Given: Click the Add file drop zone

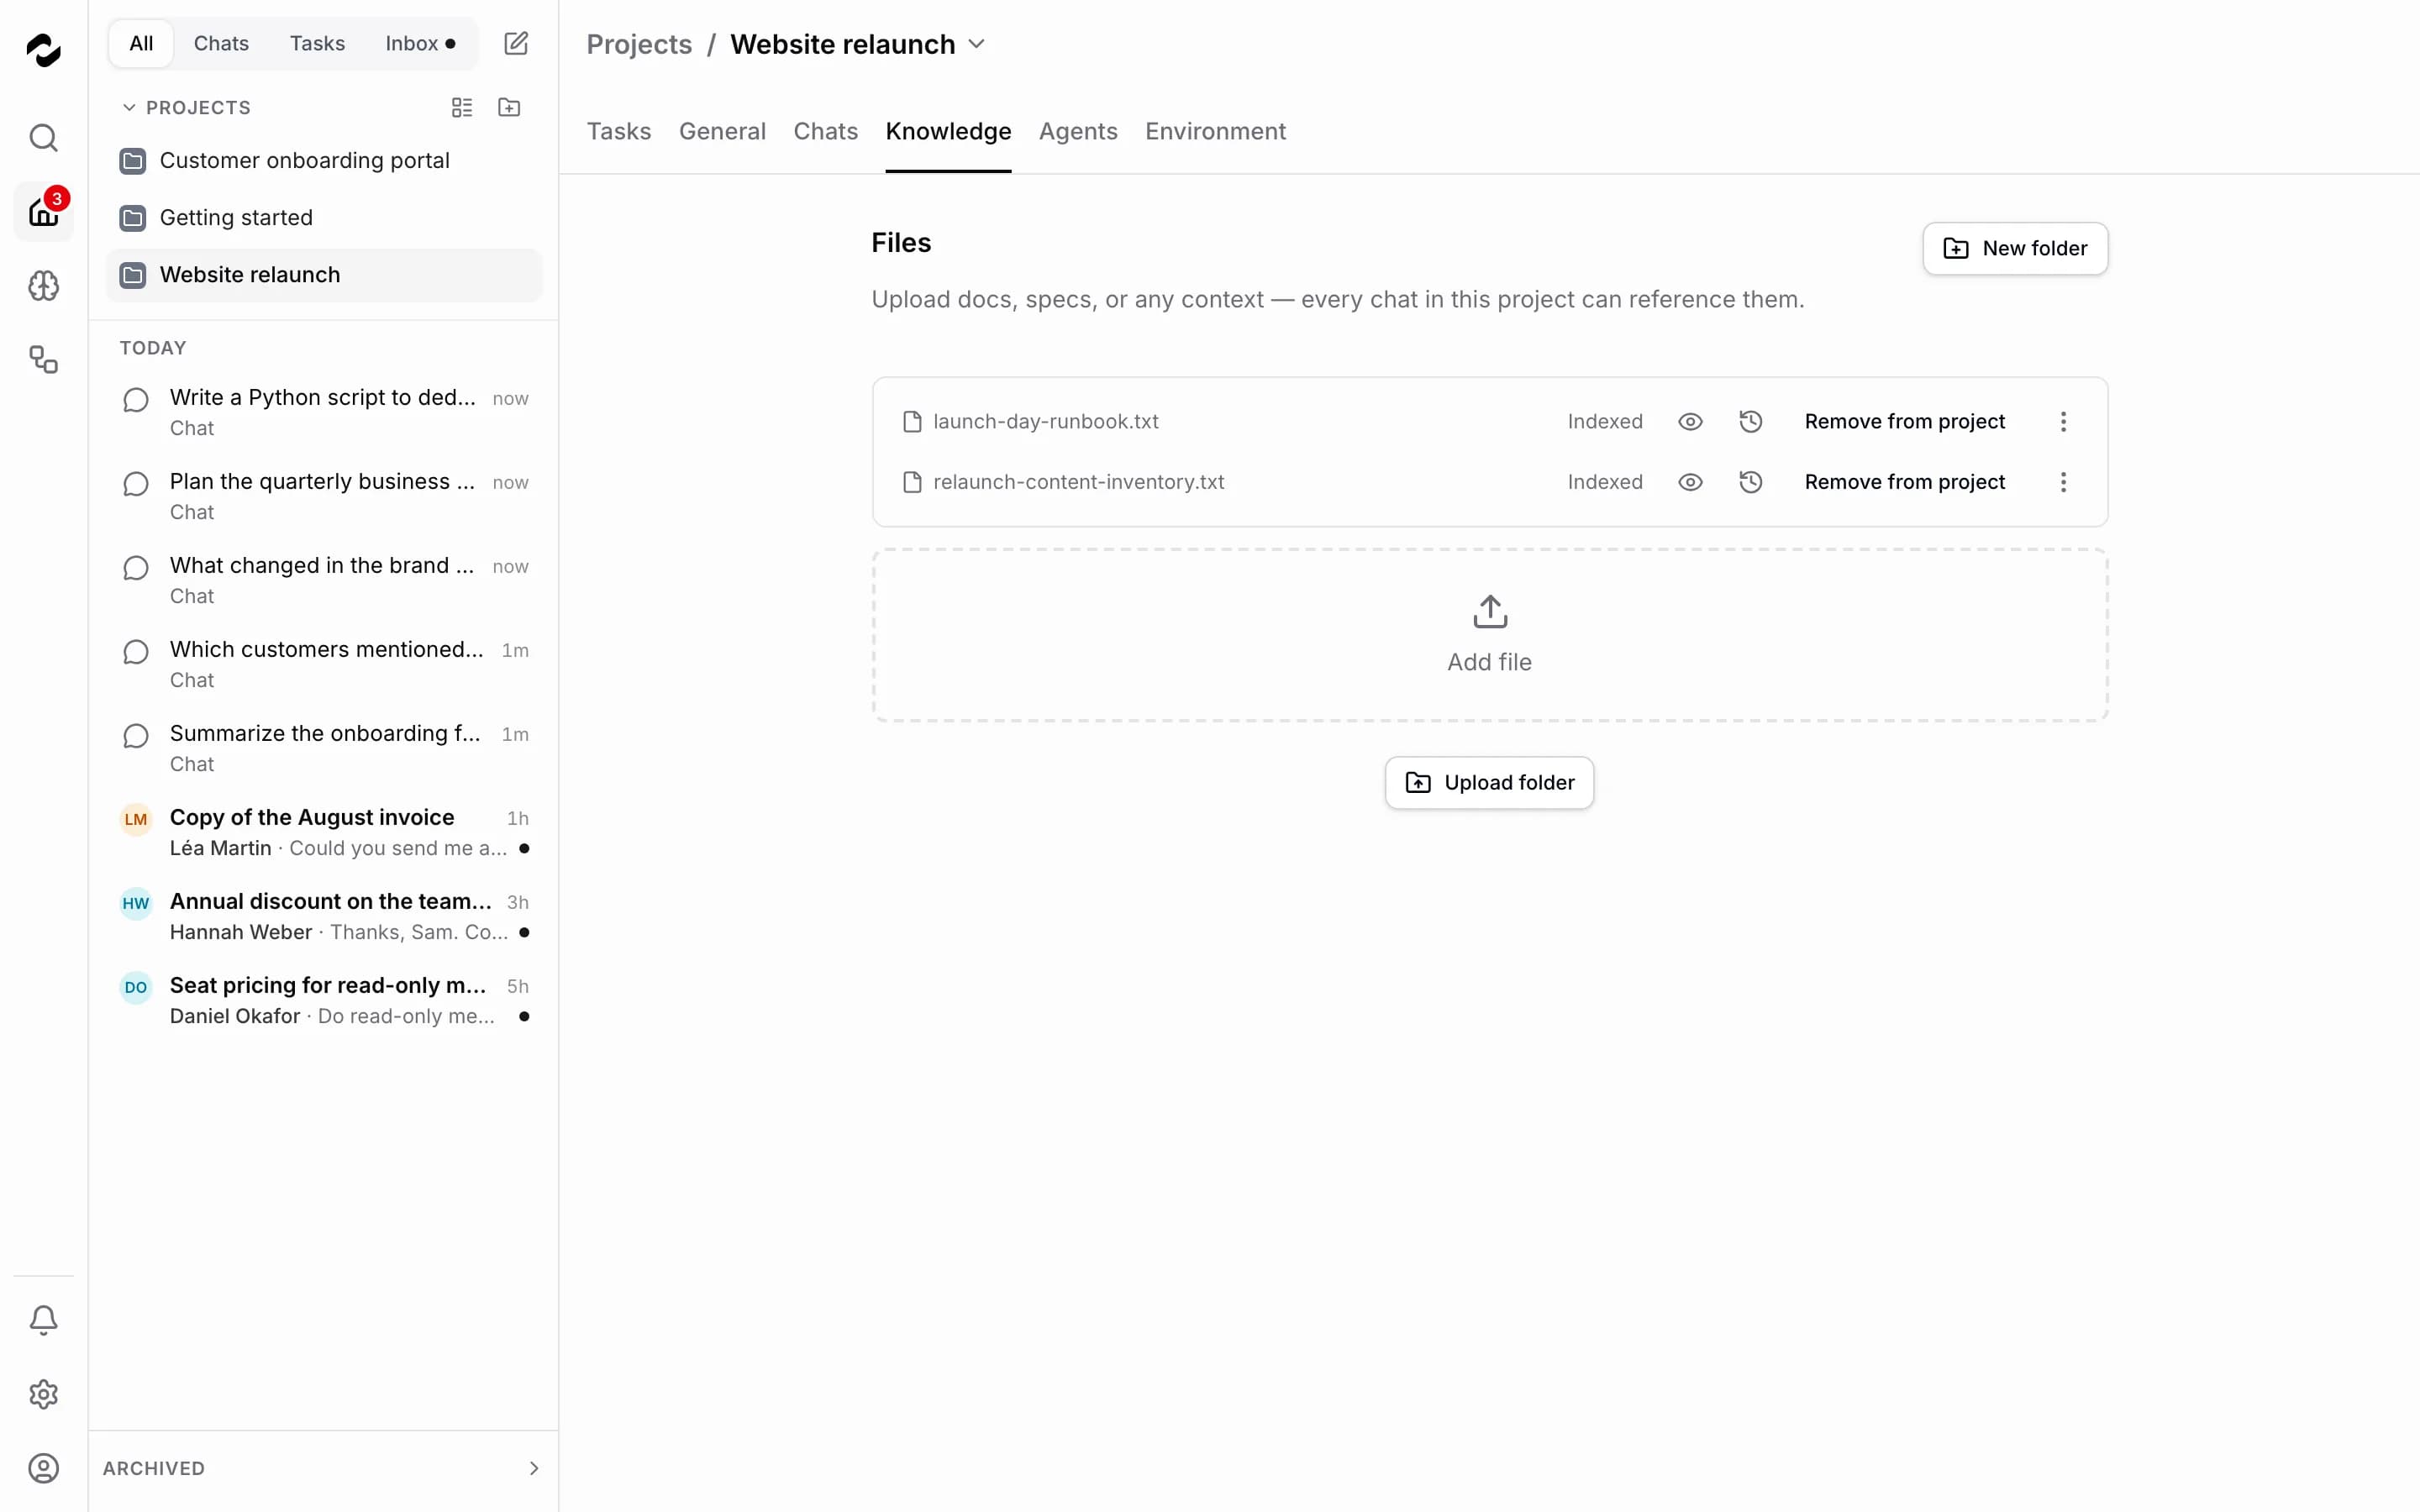Looking at the screenshot, I should pyautogui.click(x=1490, y=635).
